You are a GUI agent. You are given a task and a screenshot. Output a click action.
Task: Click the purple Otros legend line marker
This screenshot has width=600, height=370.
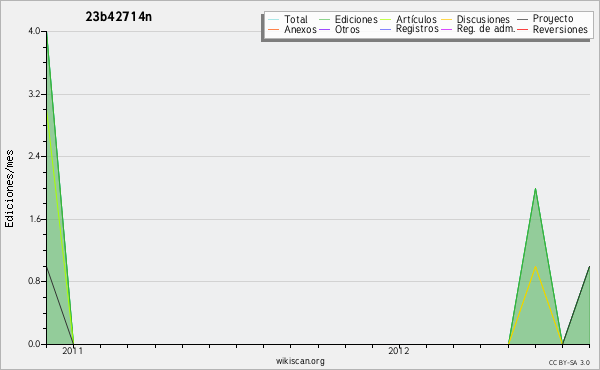pyautogui.click(x=324, y=29)
